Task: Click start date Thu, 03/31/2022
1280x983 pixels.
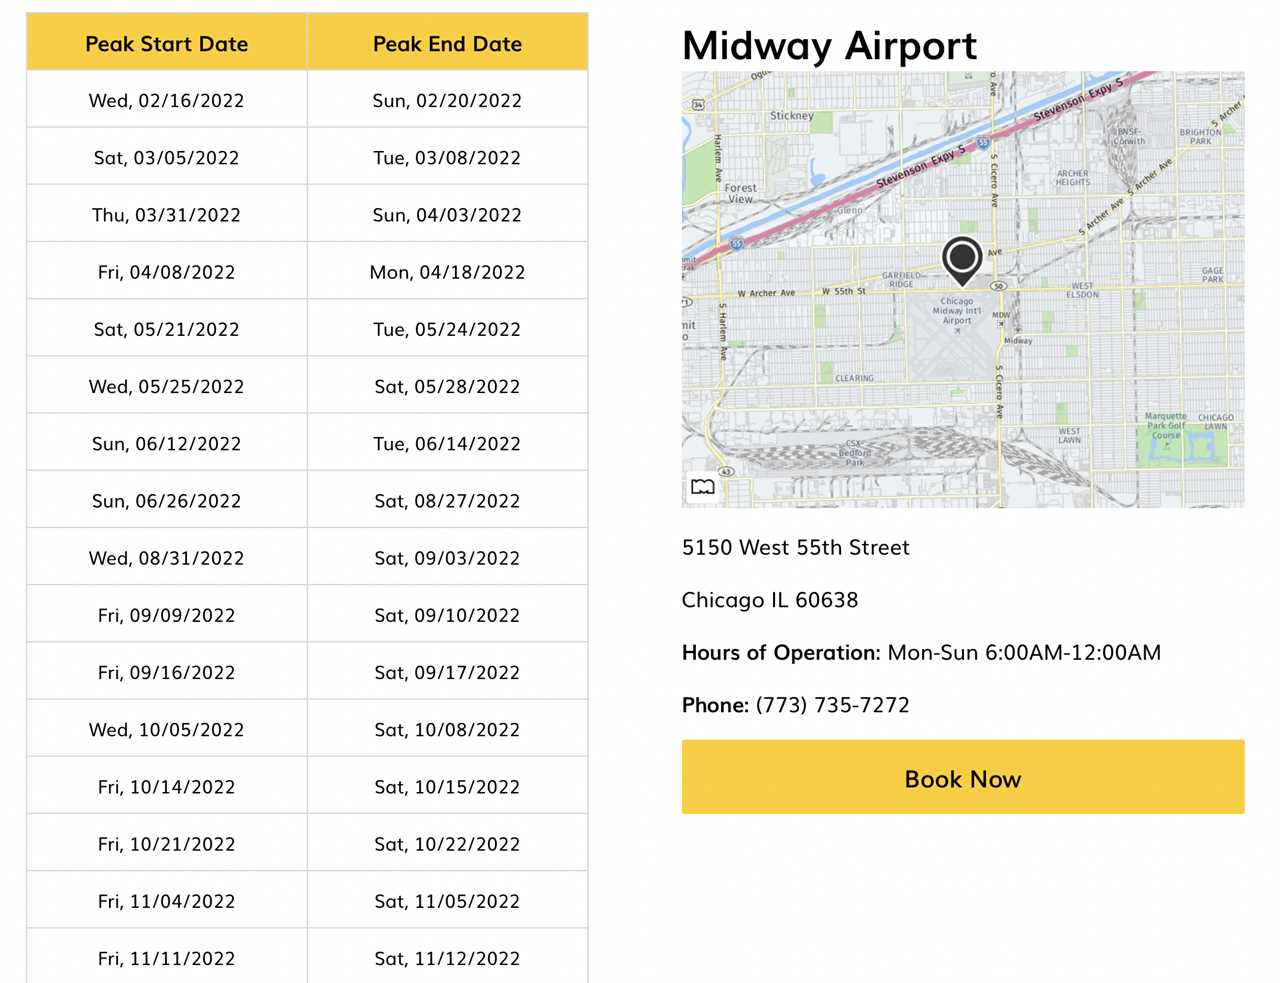Action: point(167,215)
